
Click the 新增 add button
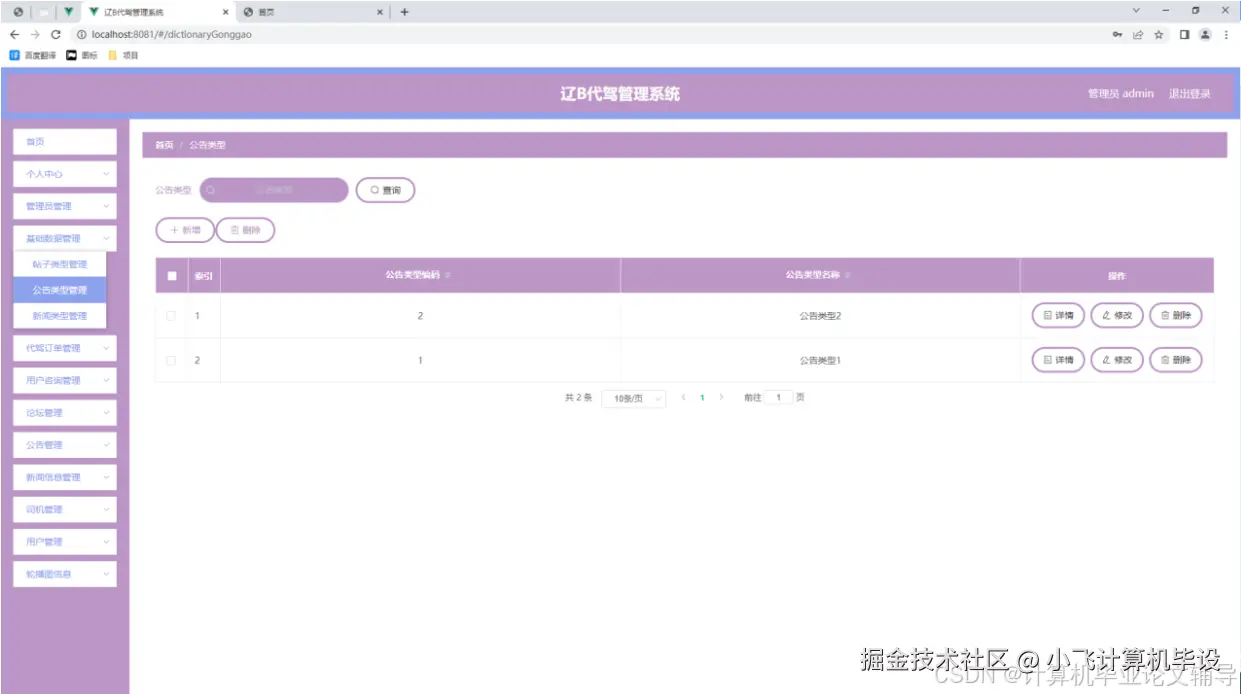pyautogui.click(x=185, y=230)
